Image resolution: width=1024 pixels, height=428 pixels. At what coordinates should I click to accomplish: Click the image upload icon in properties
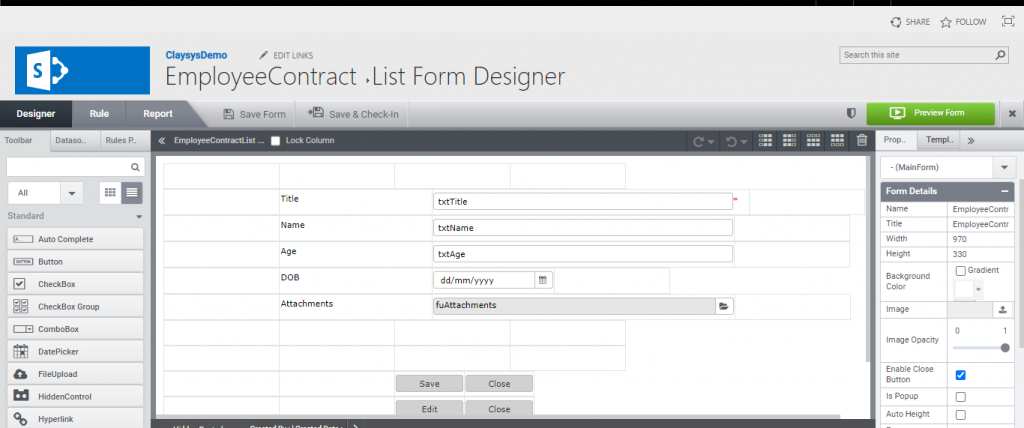1003,310
